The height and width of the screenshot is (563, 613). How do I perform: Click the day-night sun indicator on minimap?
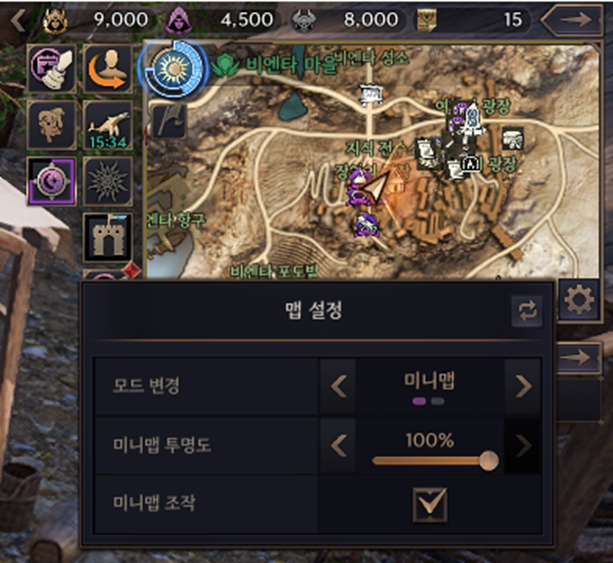pyautogui.click(x=173, y=69)
